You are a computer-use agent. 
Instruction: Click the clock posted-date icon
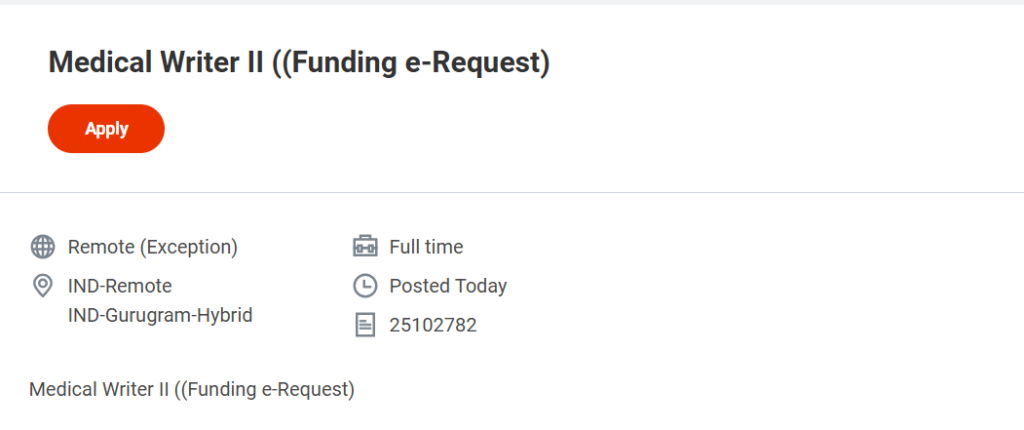click(365, 286)
